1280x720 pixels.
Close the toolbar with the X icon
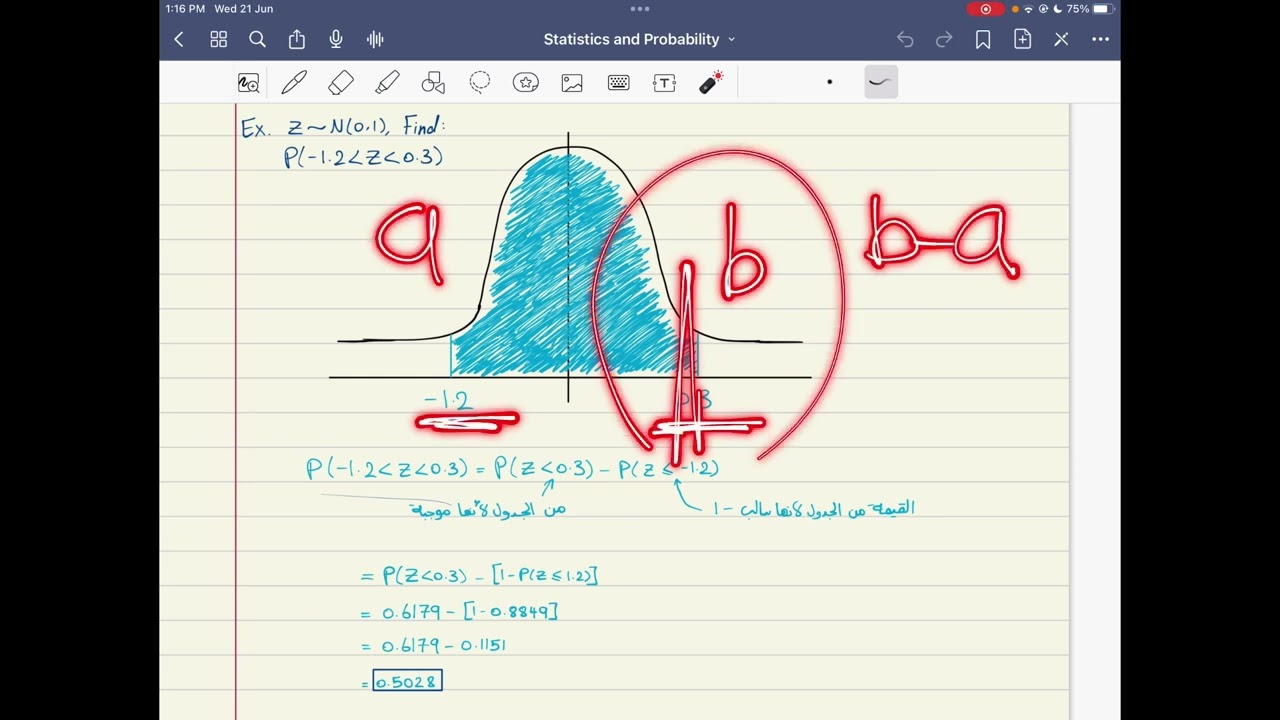tap(1061, 39)
